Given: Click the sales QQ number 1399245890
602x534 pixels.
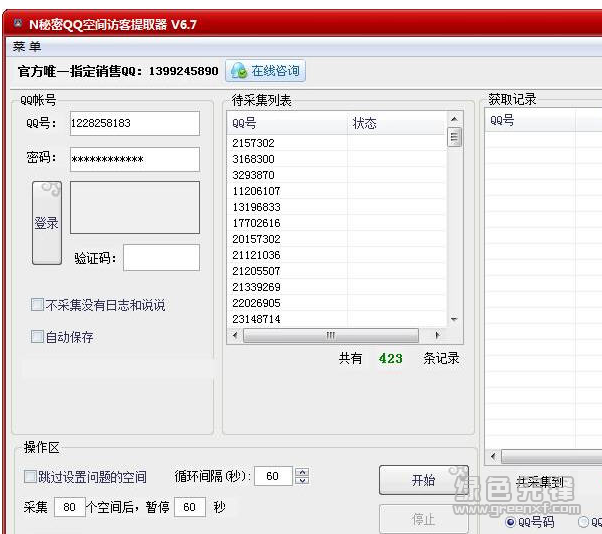Looking at the screenshot, I should coord(184,71).
